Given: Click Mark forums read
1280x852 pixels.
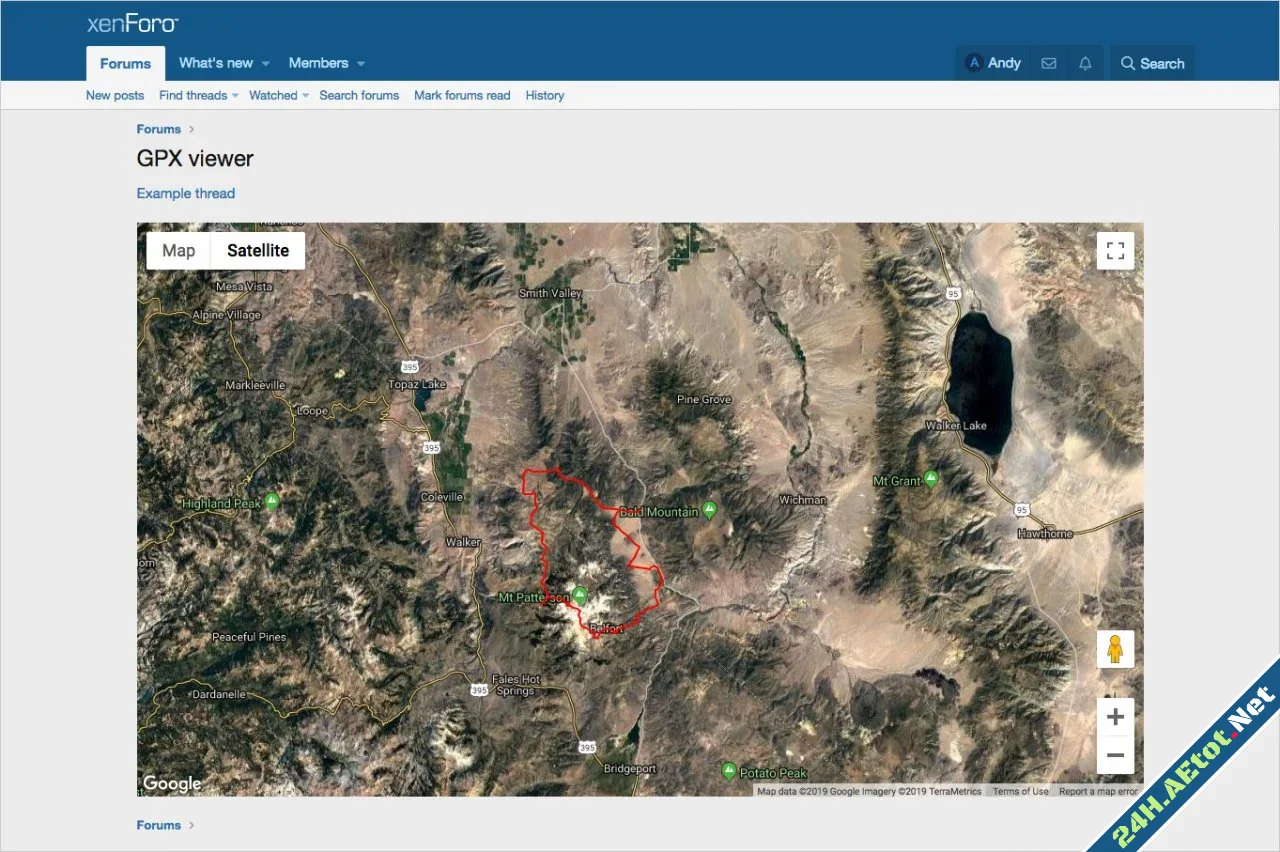Looking at the screenshot, I should 461,95.
